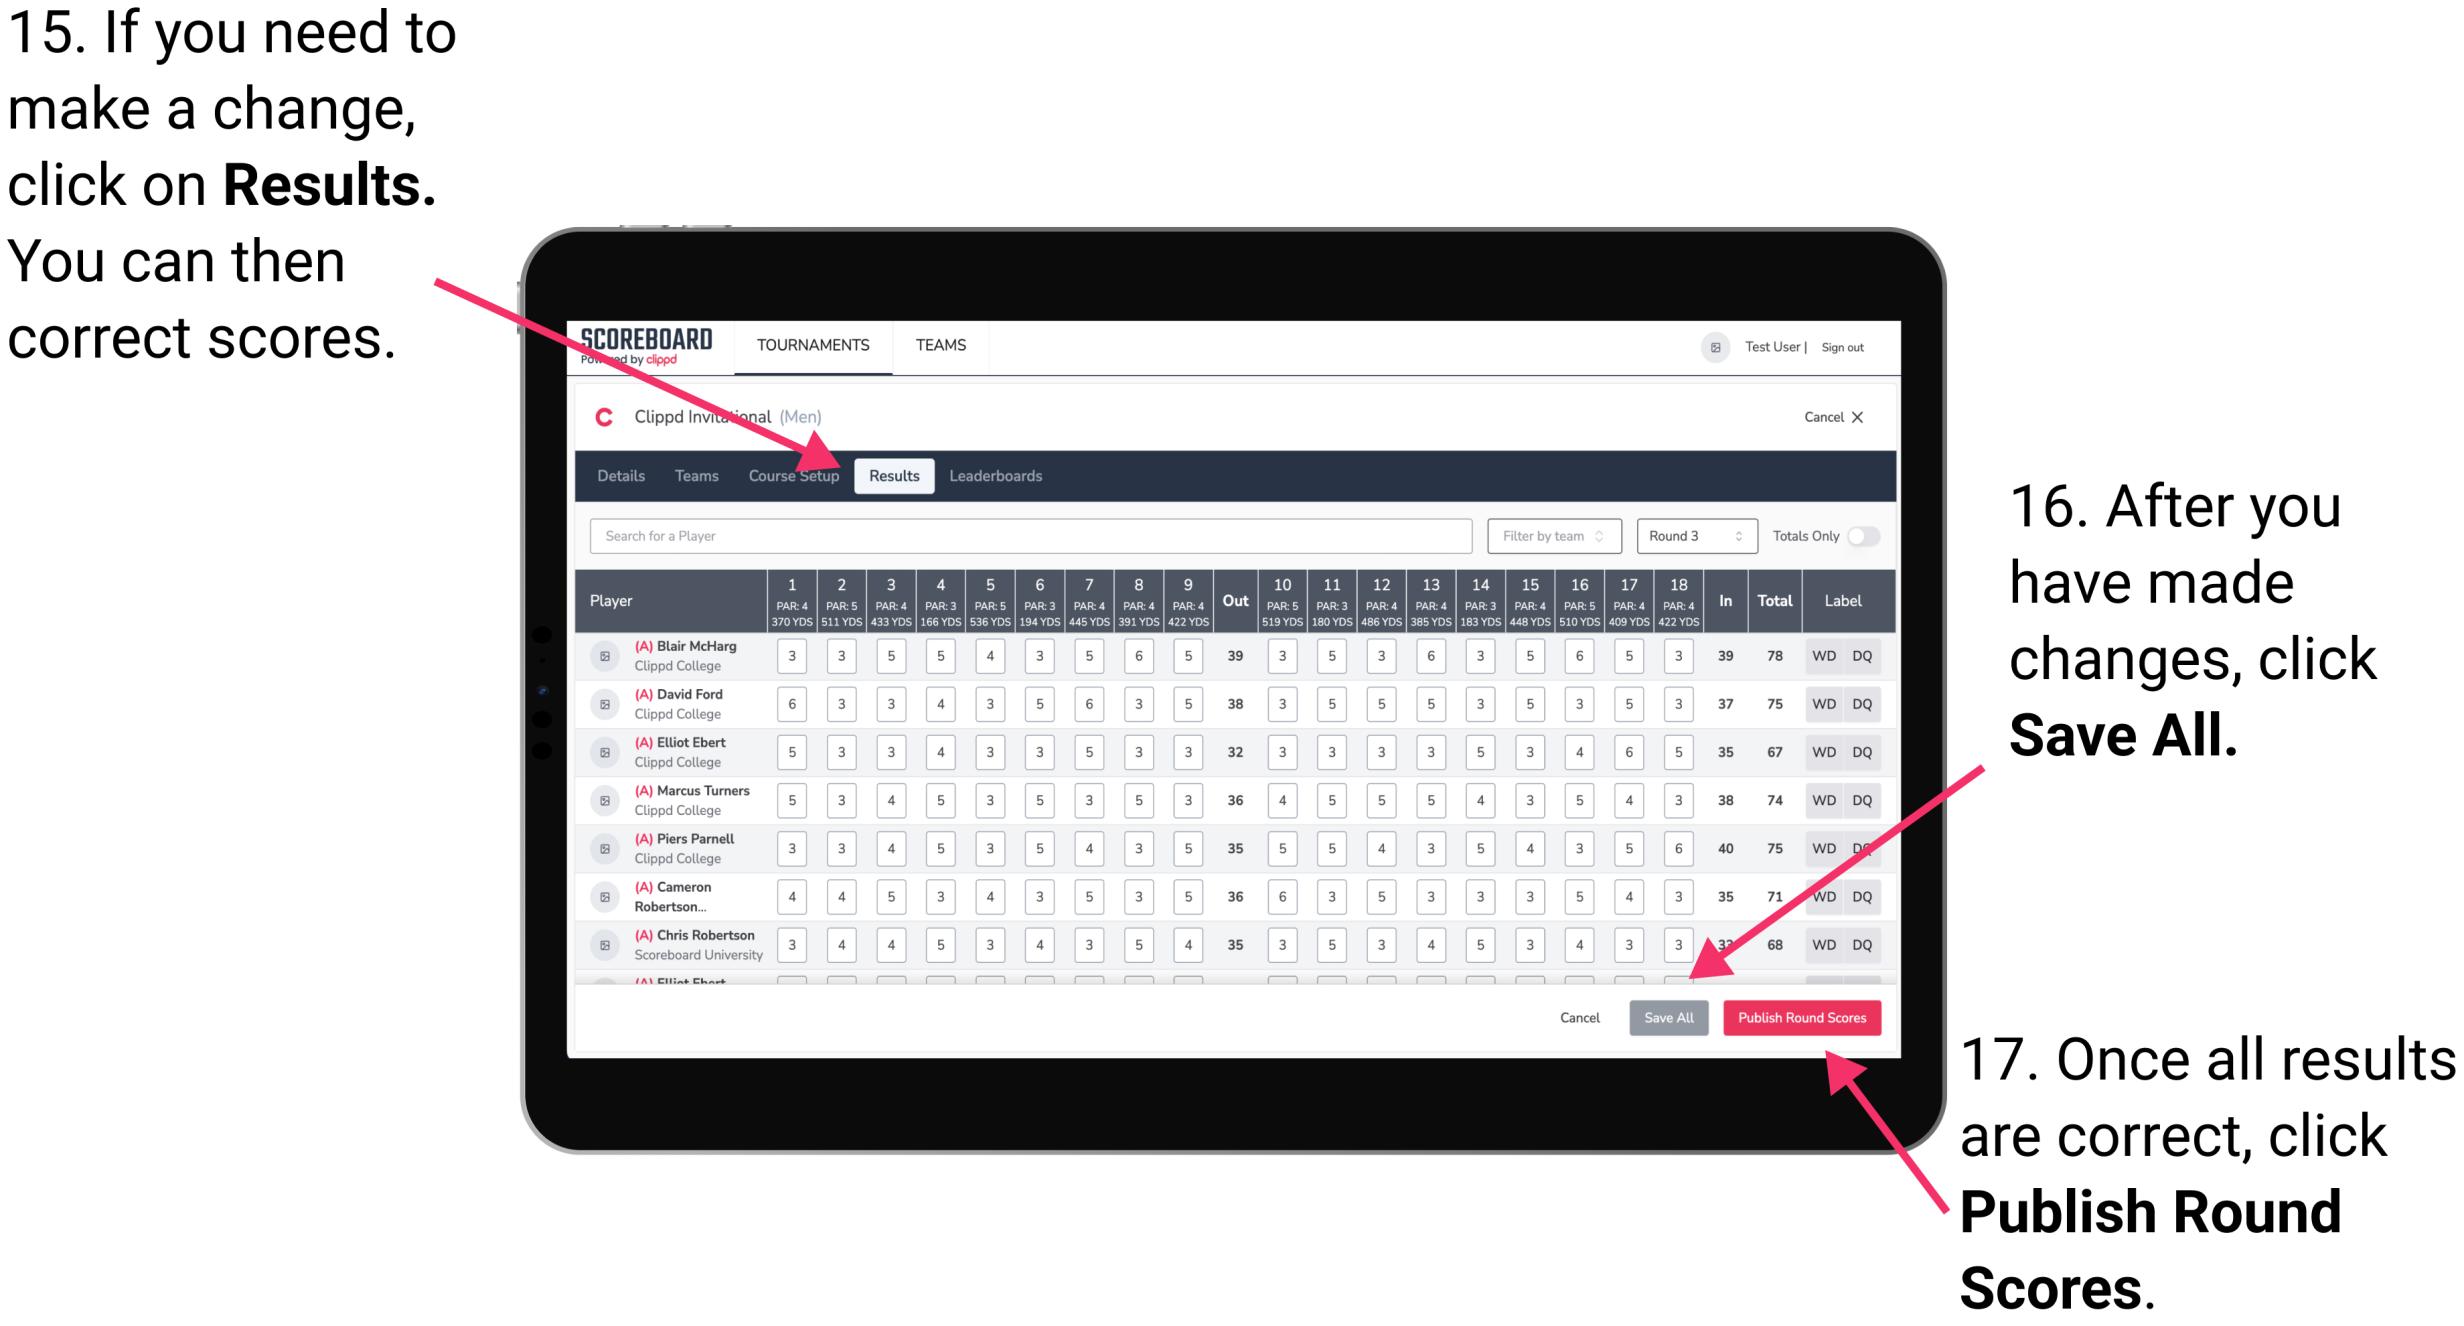
Task: Click Cancel link to discard changes
Action: [x=1576, y=1016]
